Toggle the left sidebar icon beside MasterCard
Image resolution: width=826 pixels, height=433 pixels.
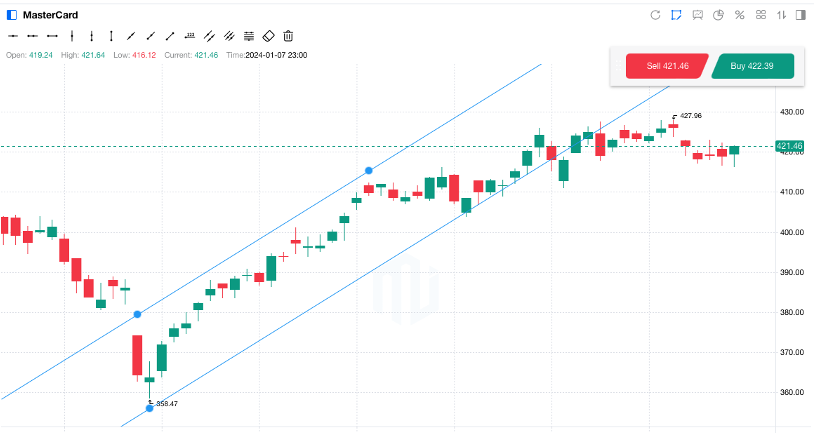coord(12,15)
